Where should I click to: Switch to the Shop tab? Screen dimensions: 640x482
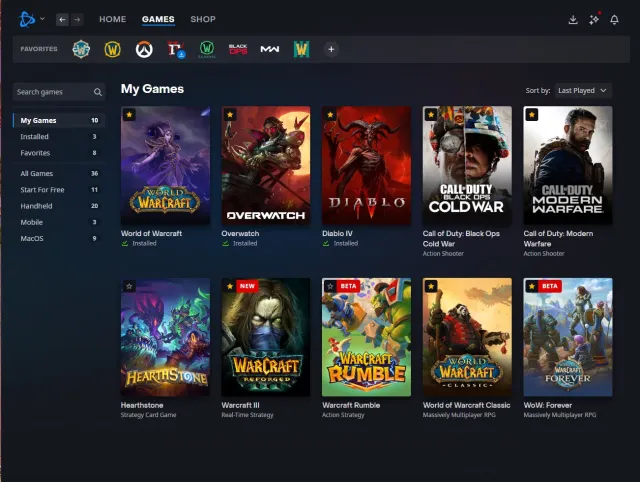(x=203, y=19)
